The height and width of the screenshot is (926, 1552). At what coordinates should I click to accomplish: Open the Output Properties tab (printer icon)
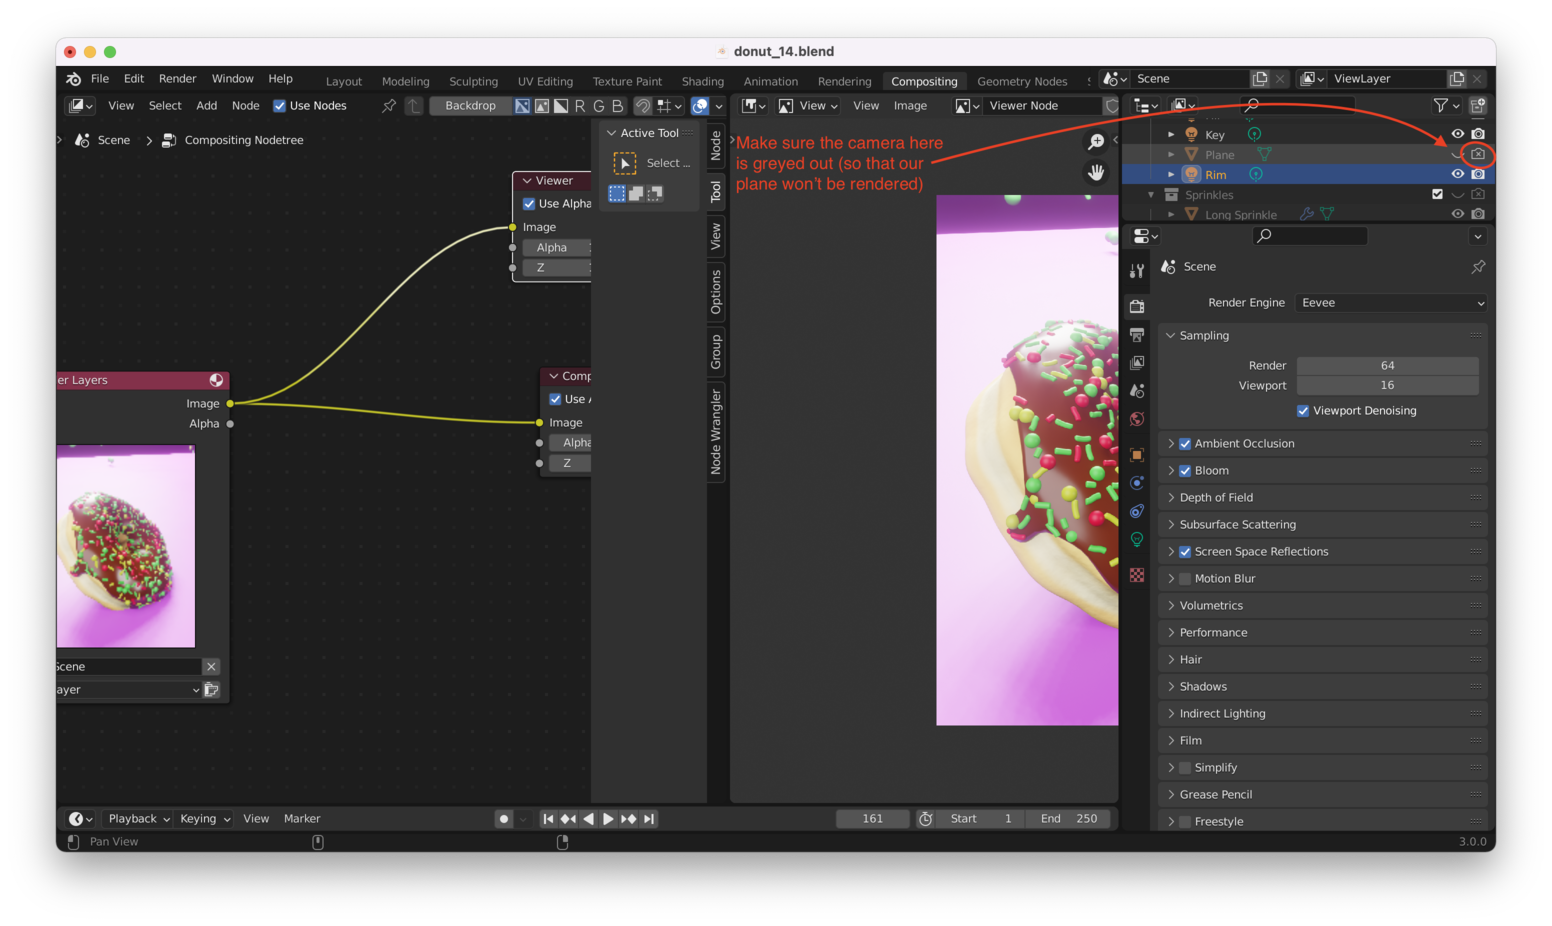pyautogui.click(x=1136, y=334)
